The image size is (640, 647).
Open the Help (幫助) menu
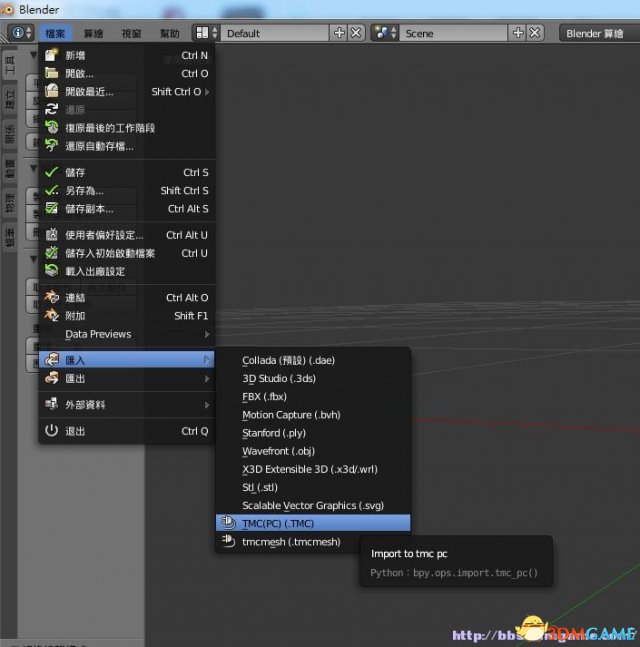coord(170,33)
